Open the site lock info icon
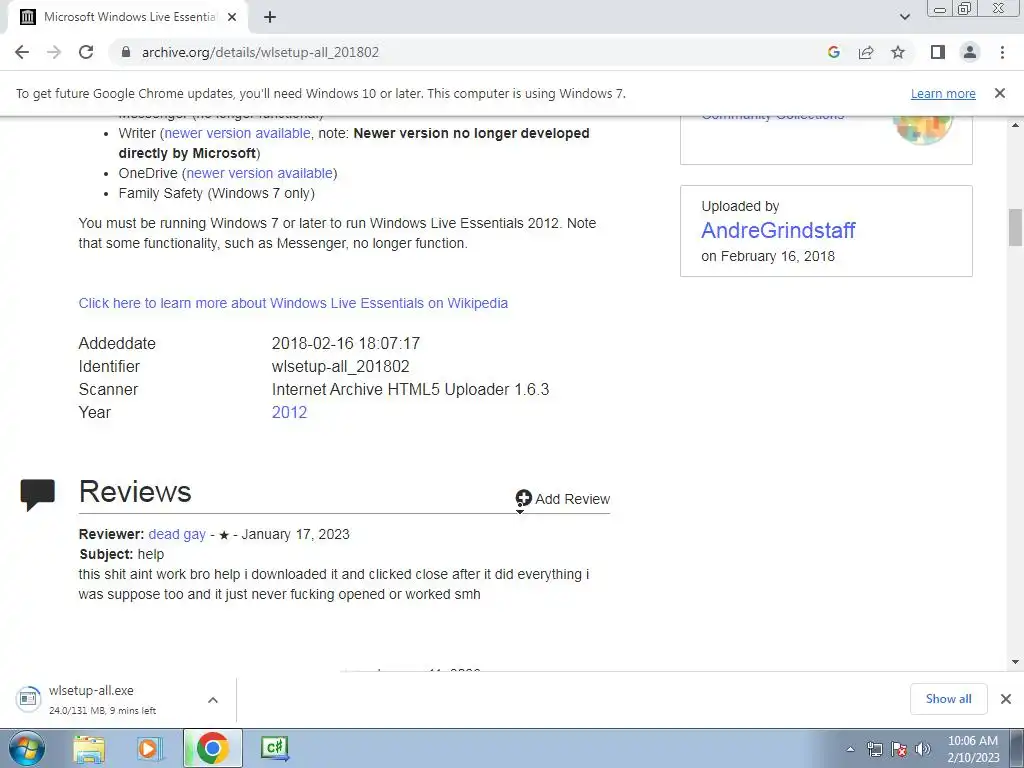This screenshot has height=768, width=1024. tap(126, 52)
